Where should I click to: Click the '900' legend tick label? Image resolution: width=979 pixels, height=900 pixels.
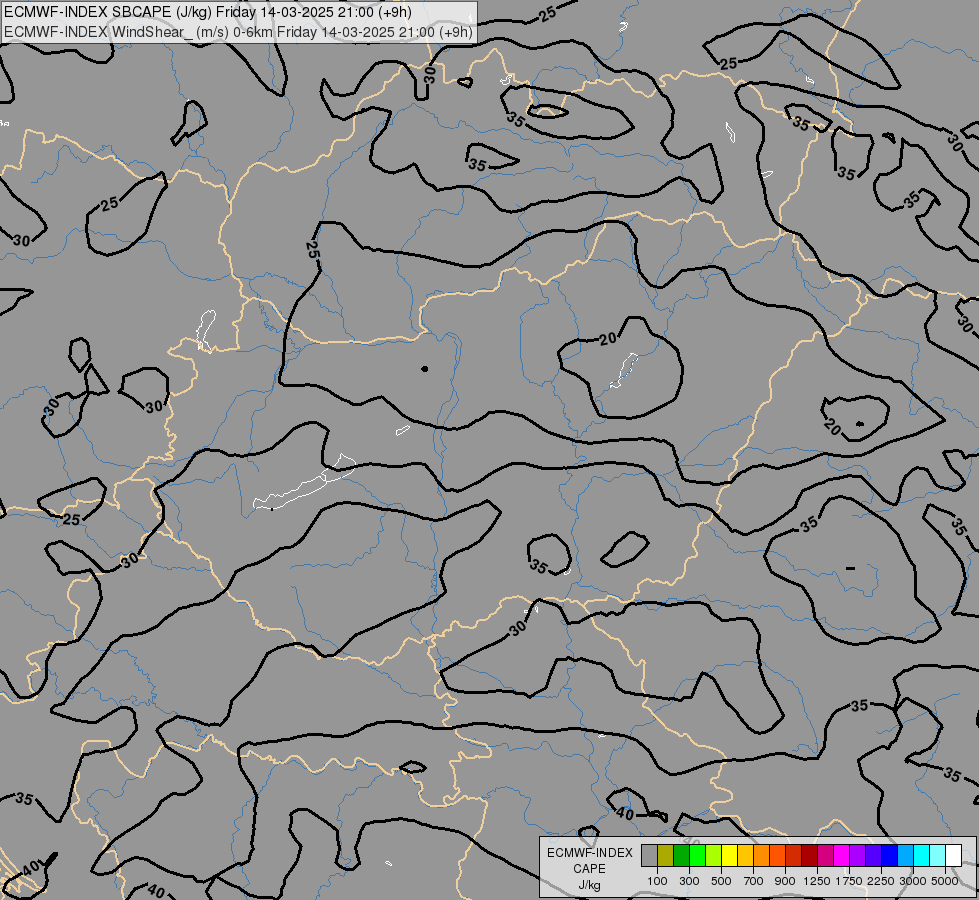click(x=785, y=881)
